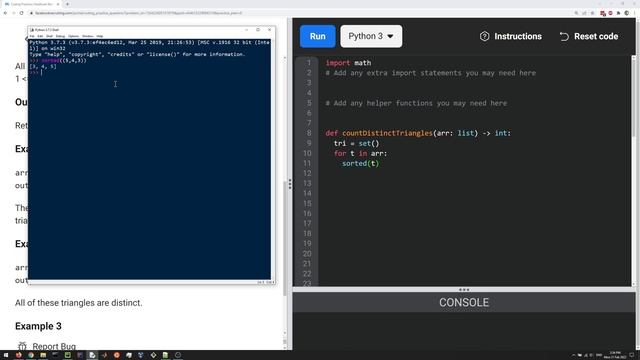The width and height of the screenshot is (640, 360).
Task: Click the browser forward arrow
Action: click(x=13, y=13)
